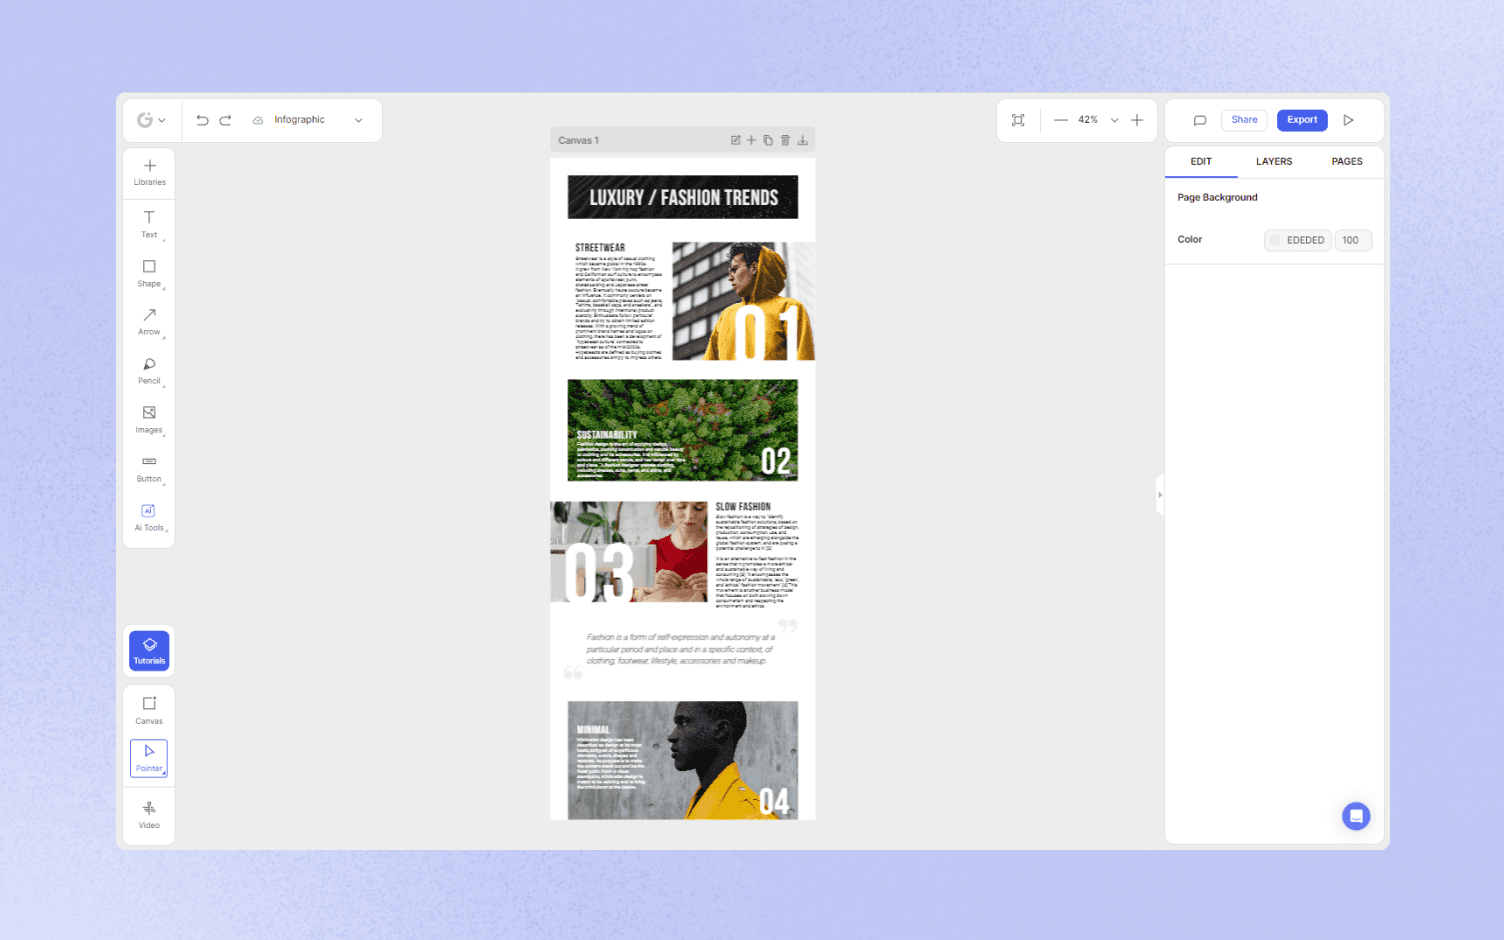
Task: Select the Arrow tool
Action: [x=148, y=322]
